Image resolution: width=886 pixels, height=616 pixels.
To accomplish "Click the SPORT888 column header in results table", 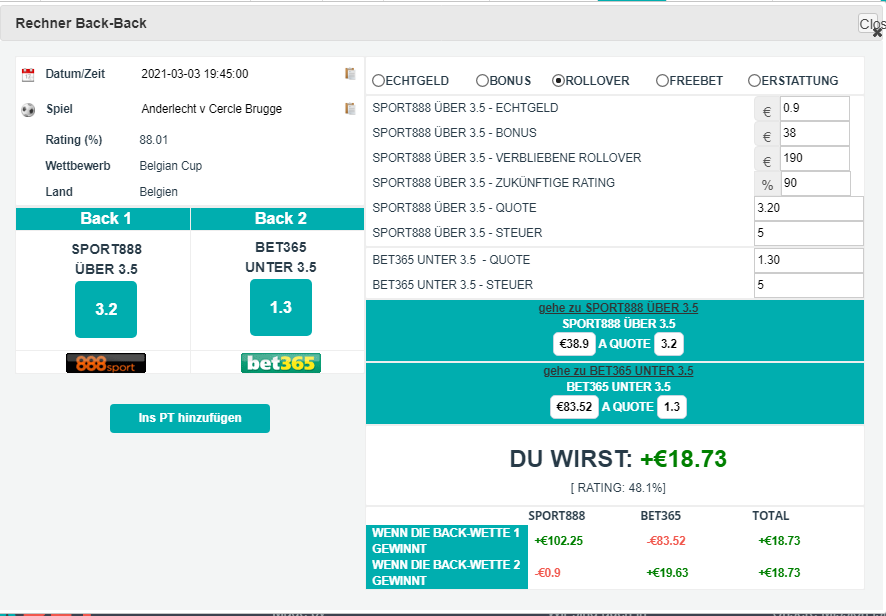I will (x=557, y=516).
